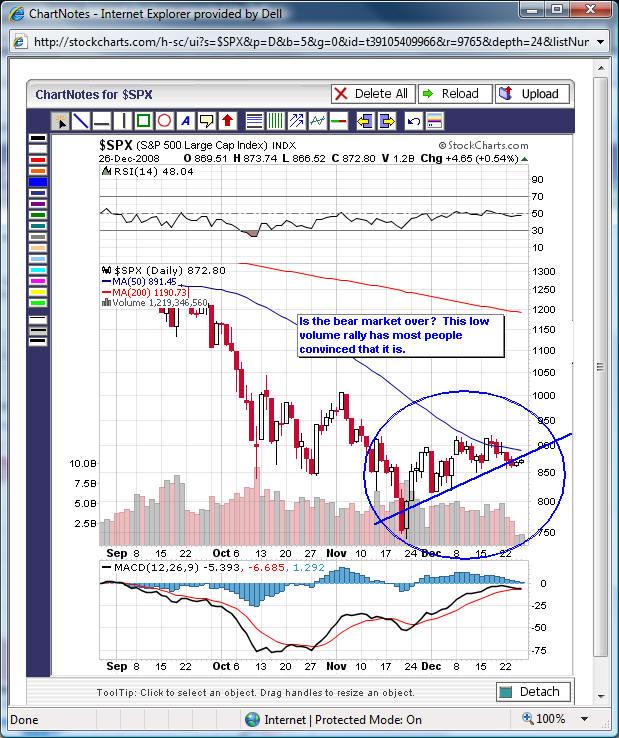The height and width of the screenshot is (738, 619).
Task: Click the undo curved arrow icon
Action: click(413, 121)
